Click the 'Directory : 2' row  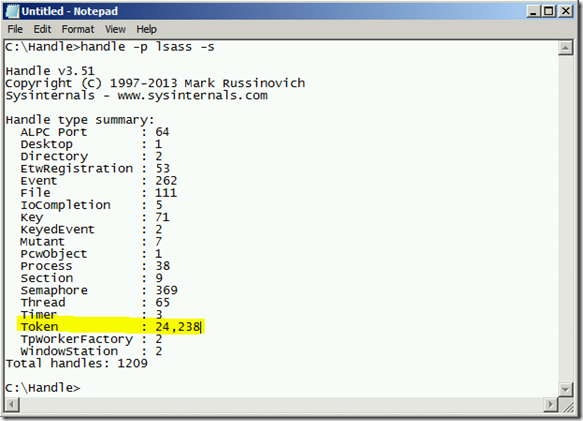pyautogui.click(x=91, y=156)
